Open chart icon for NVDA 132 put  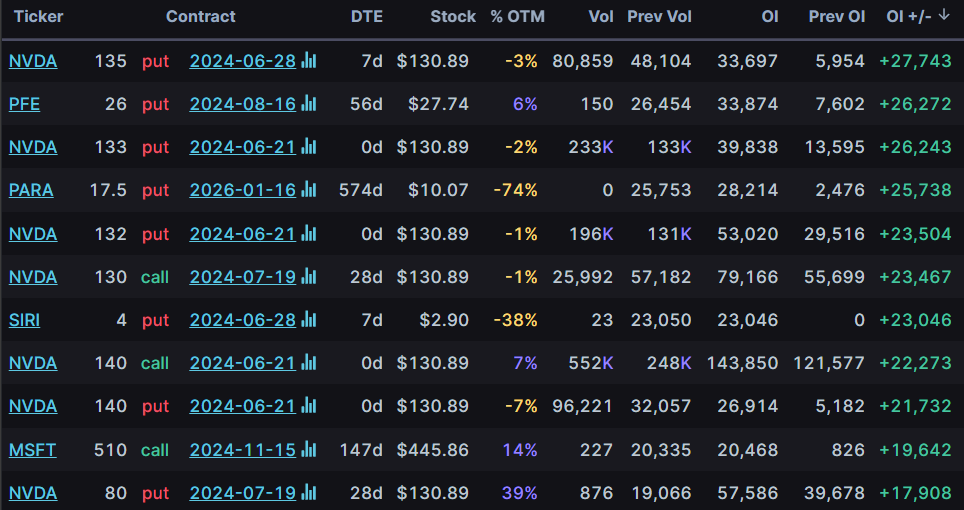point(309,233)
